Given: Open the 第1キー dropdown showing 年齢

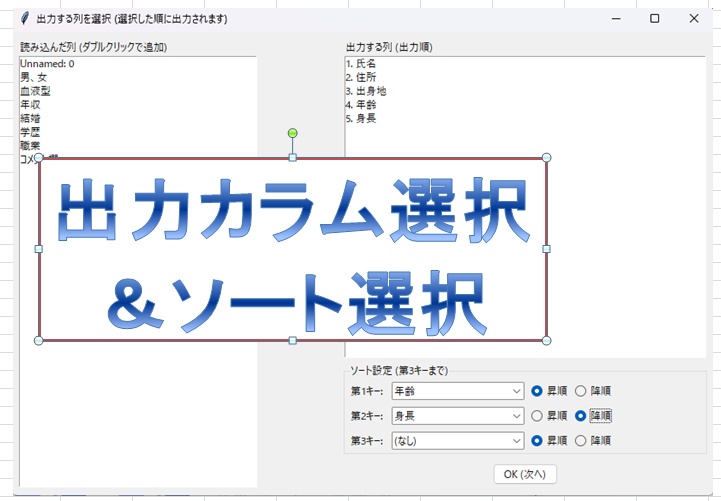Looking at the screenshot, I should 458,391.
